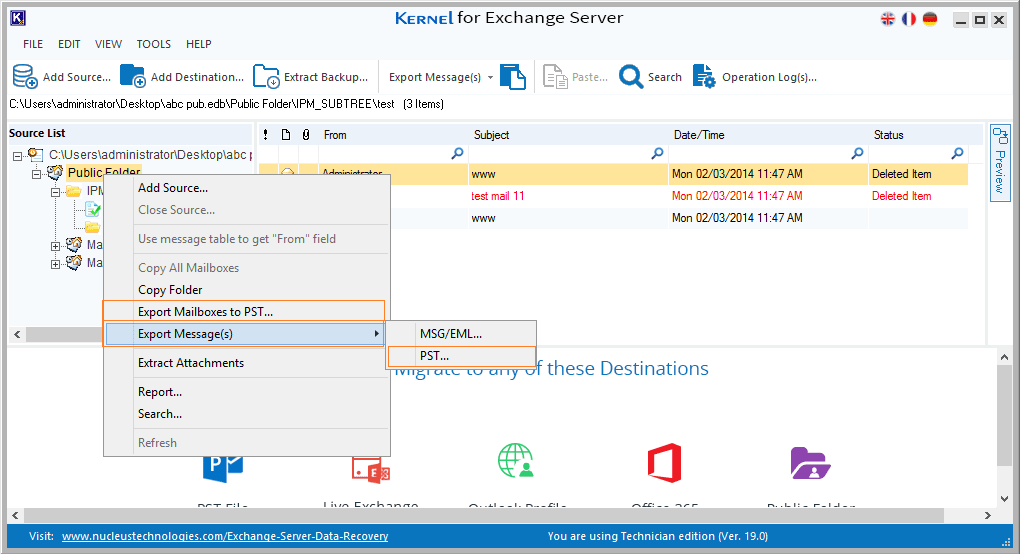
Task: Open the TOOLS menu
Action: 154,44
